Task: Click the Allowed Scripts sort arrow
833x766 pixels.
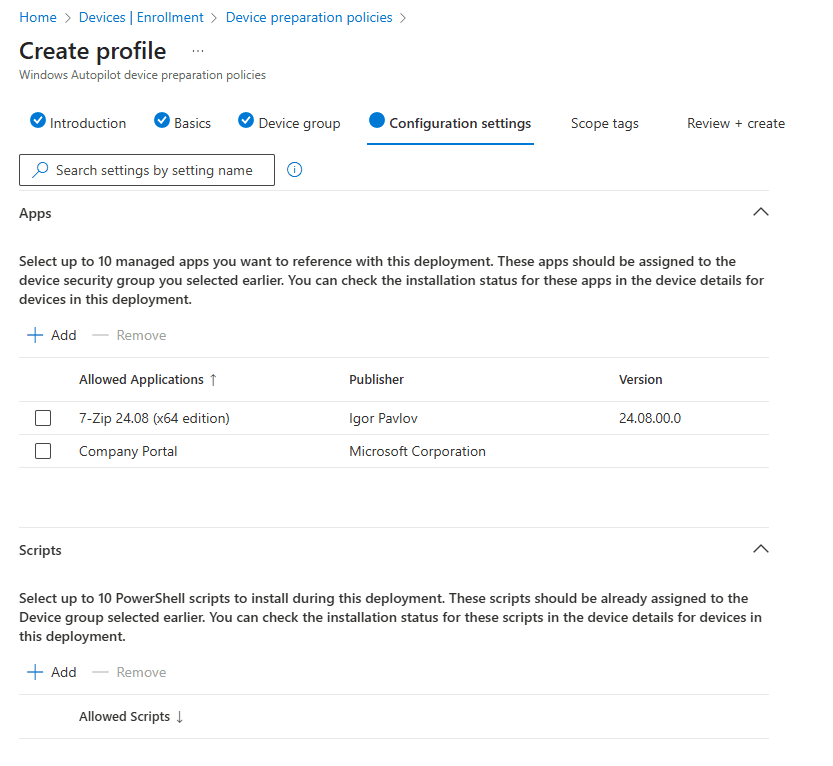Action: [x=180, y=717]
